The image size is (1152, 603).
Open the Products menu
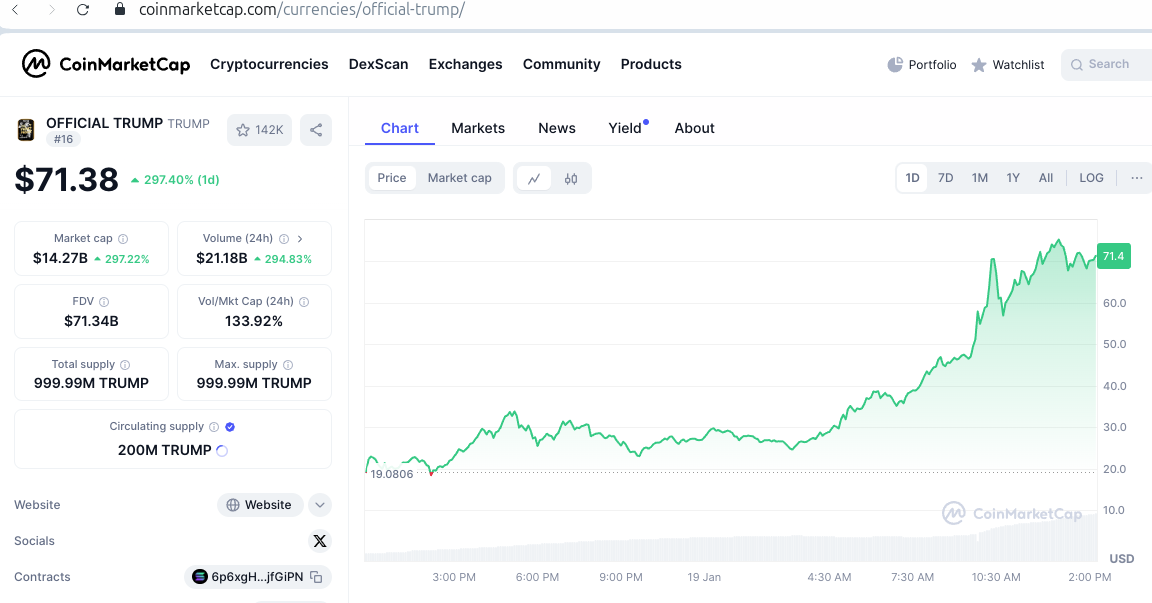pos(651,64)
